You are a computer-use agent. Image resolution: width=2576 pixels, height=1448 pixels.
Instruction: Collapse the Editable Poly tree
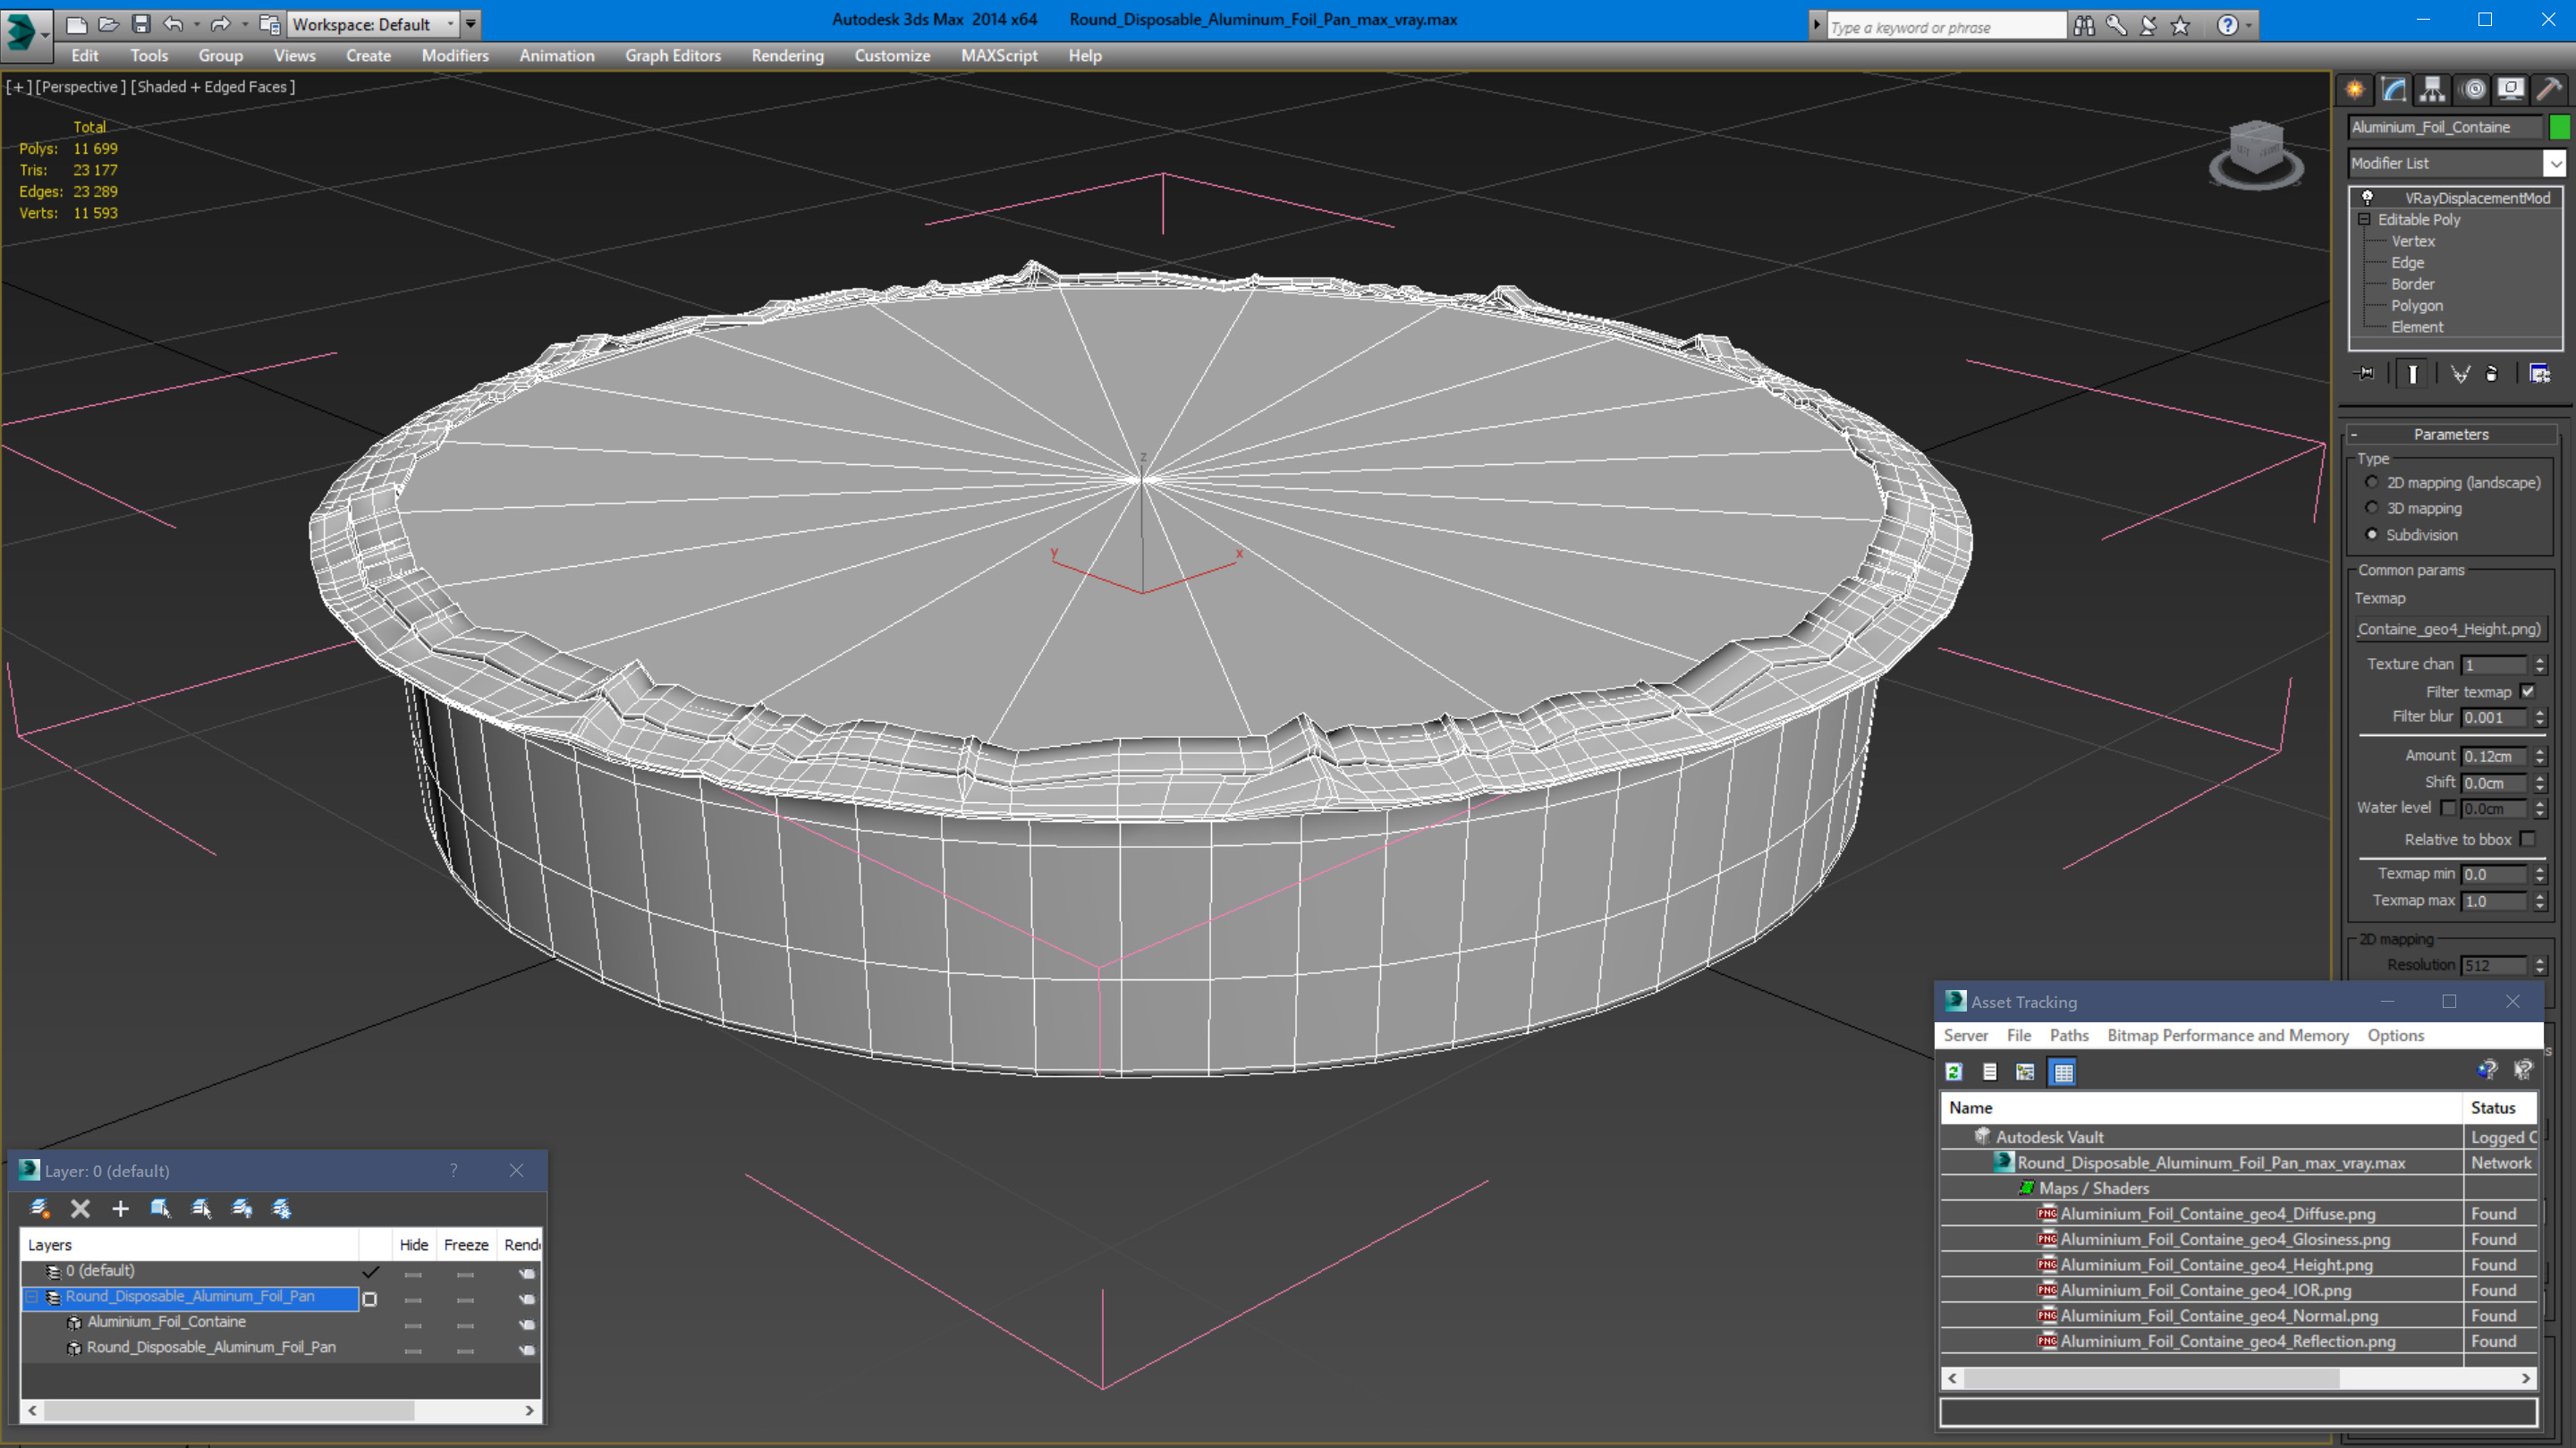pos(2364,219)
